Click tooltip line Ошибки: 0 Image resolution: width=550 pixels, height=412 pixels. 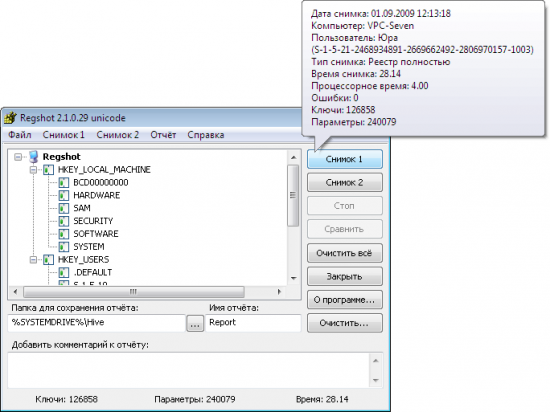[x=335, y=98]
